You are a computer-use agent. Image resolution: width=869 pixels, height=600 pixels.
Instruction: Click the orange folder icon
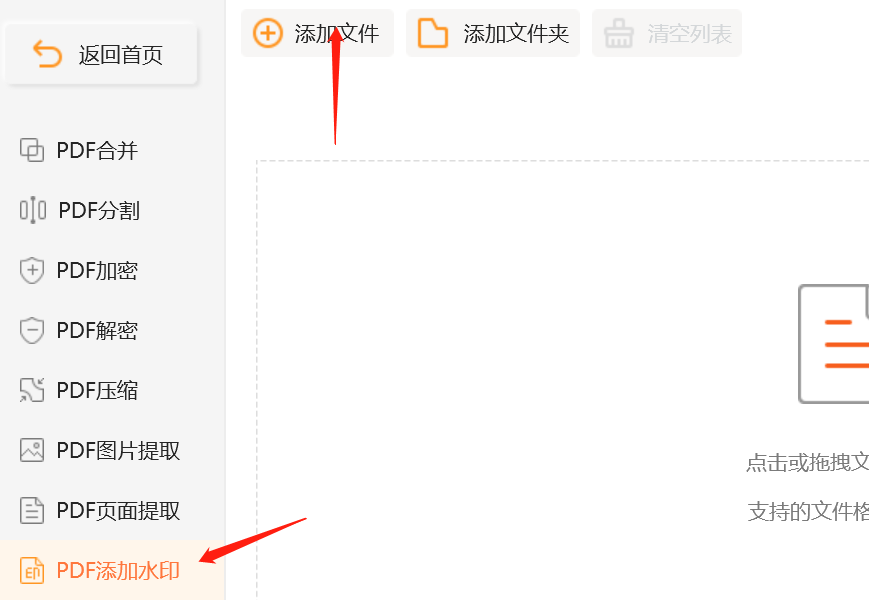[x=432, y=33]
